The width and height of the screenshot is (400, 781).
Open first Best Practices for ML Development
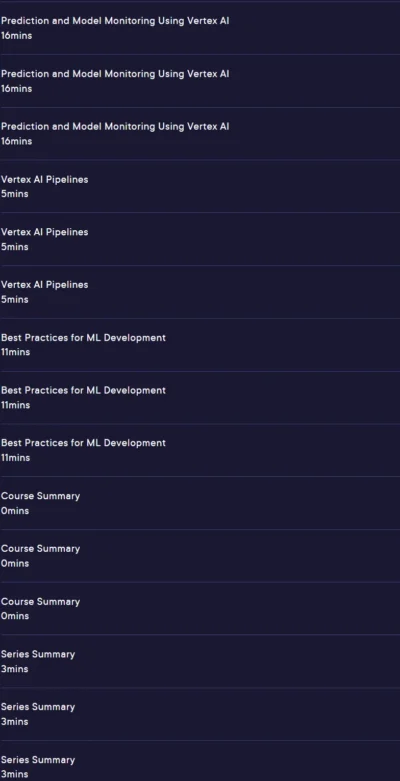click(200, 345)
